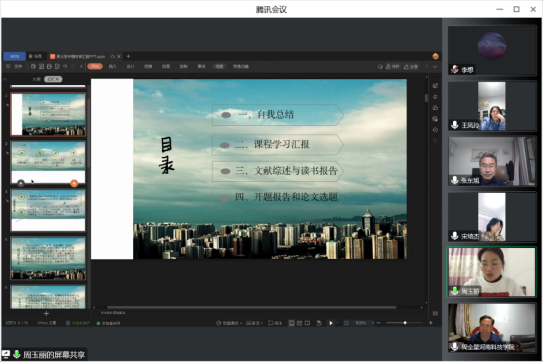The width and height of the screenshot is (543, 363).
Task: Click the 分享 share button
Action: (x=411, y=67)
